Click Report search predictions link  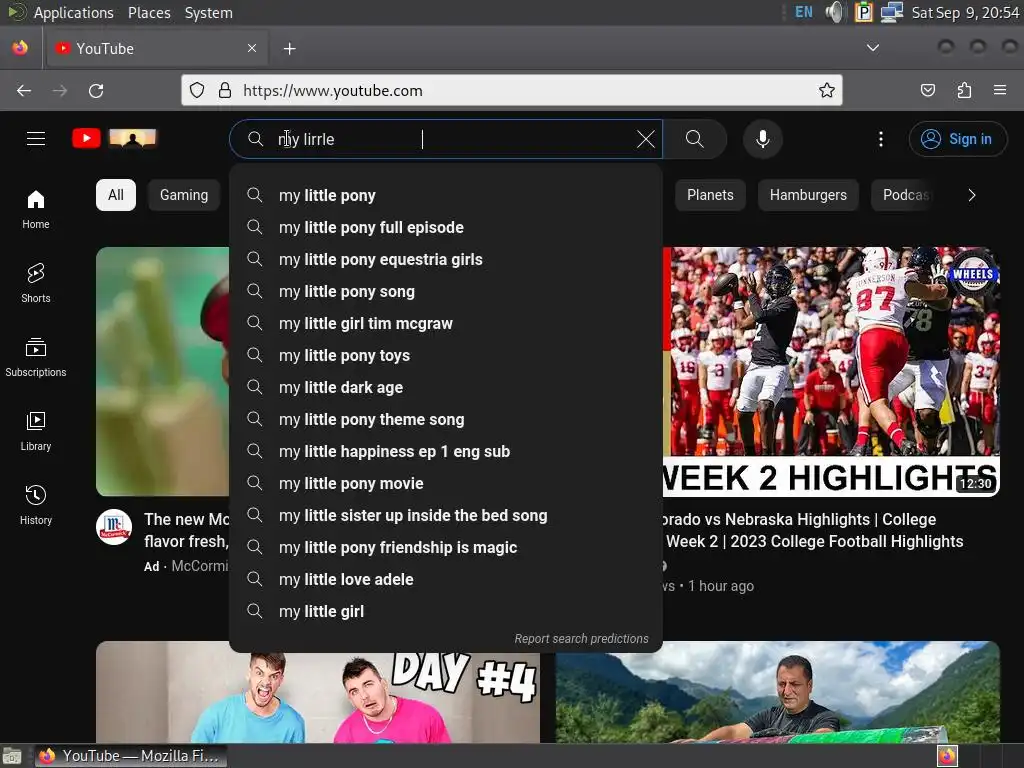click(581, 639)
